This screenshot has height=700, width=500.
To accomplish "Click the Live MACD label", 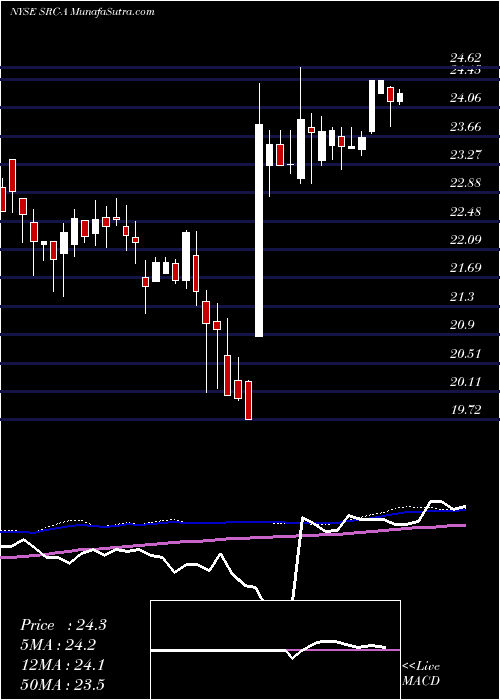I will pos(421,673).
